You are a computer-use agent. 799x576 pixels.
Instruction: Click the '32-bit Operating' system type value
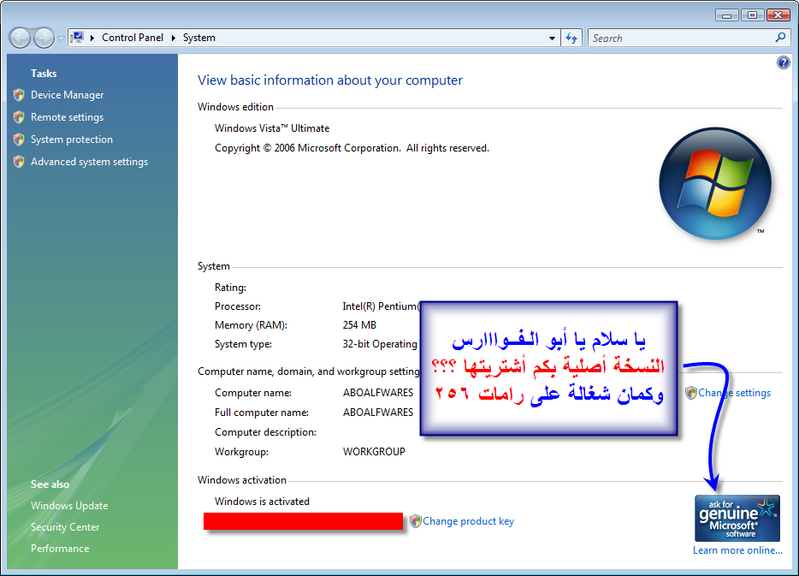coord(380,344)
